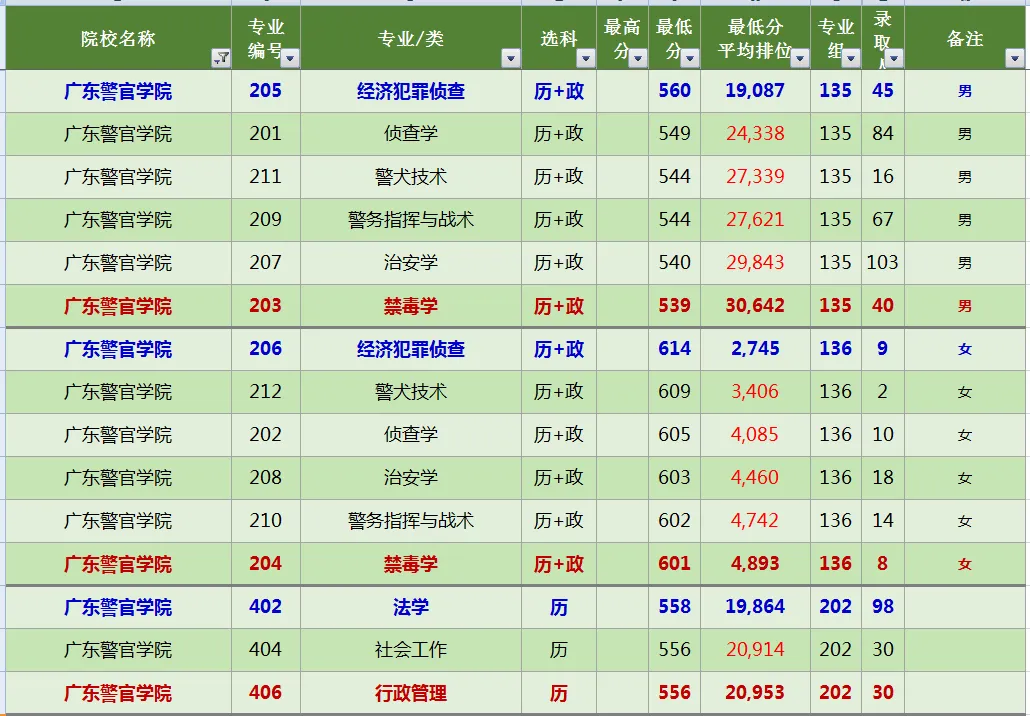The height and width of the screenshot is (716, 1030).
Task: Click the cell showing rank 24,338
Action: 755,133
